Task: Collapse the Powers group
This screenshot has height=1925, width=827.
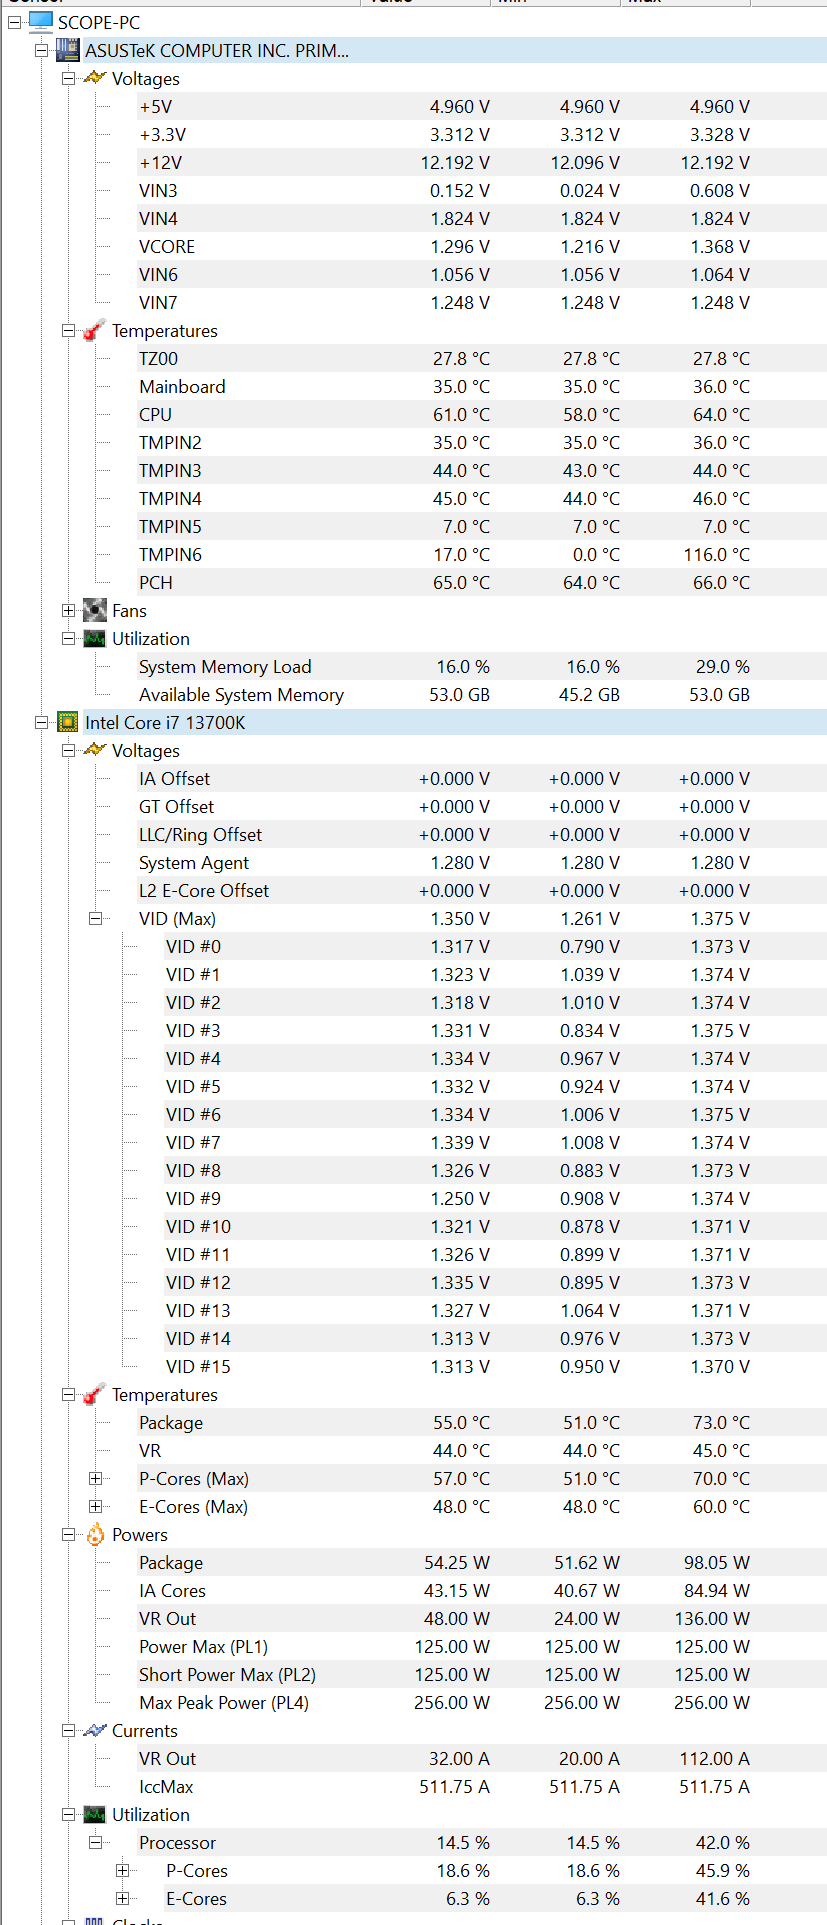Action: (68, 1534)
